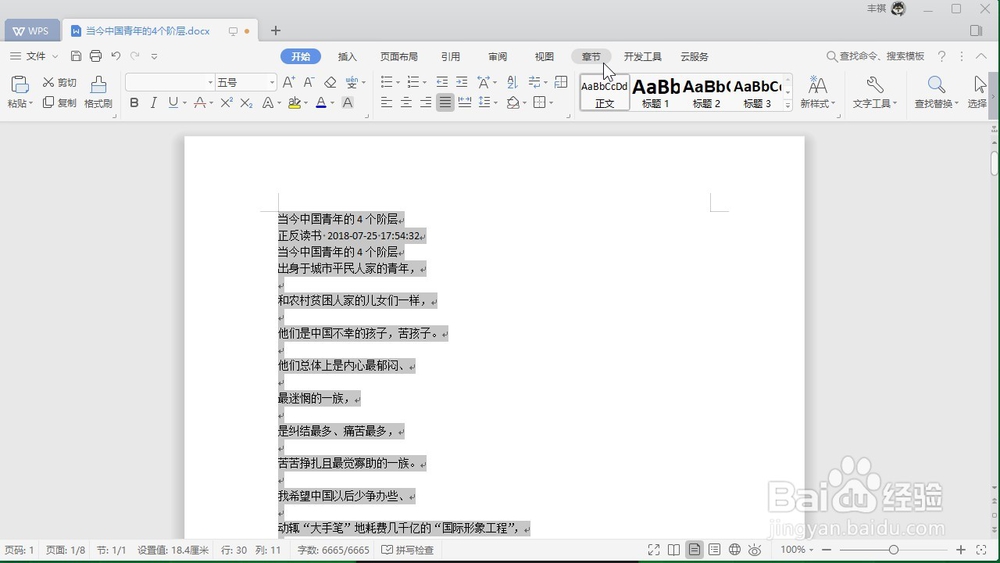
Task: Click the eye protection mode icon
Action: (755, 550)
